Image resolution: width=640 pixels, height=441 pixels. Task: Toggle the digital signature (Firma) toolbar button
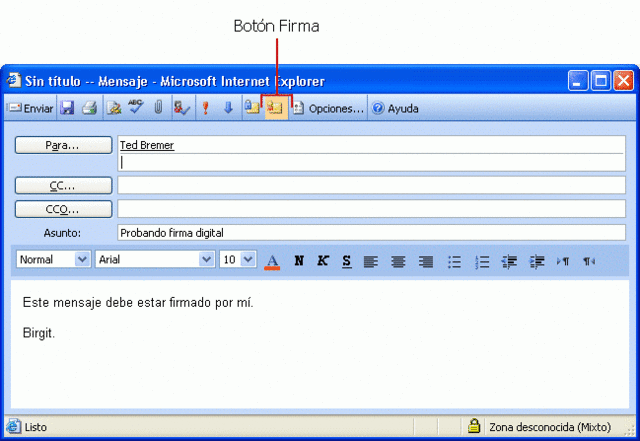(x=276, y=108)
